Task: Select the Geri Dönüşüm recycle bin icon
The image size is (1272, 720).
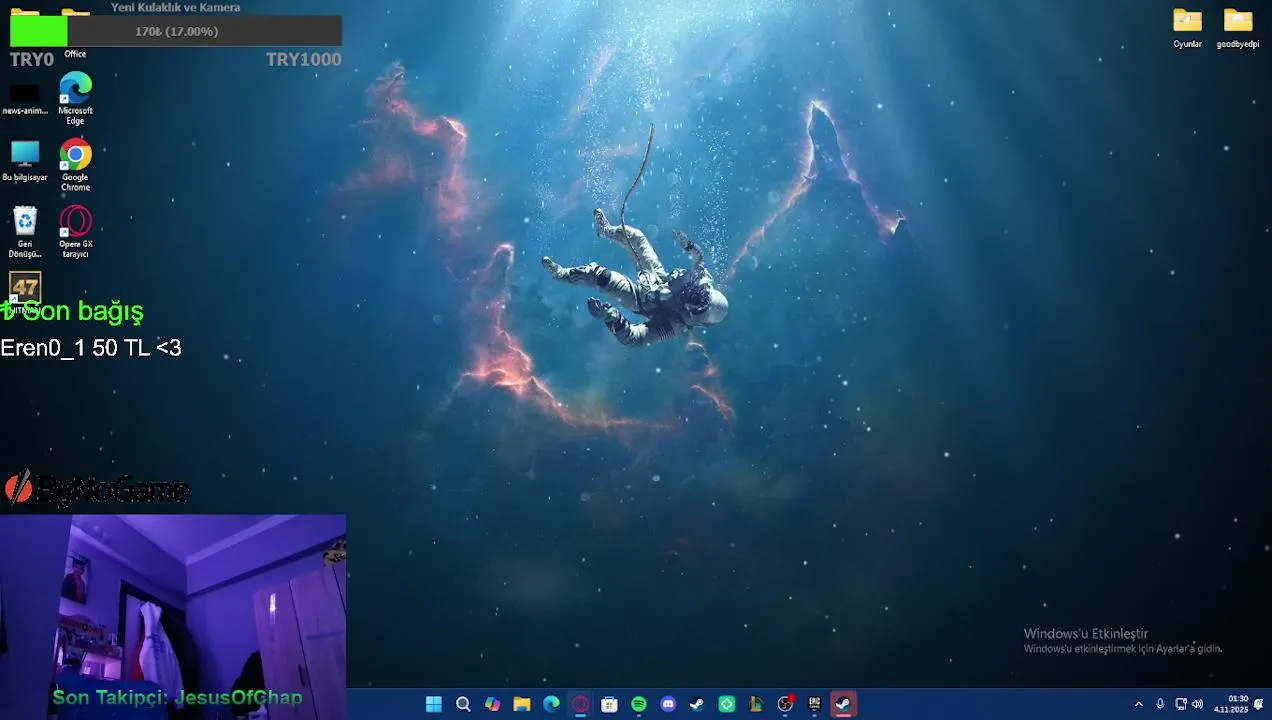Action: [x=25, y=232]
